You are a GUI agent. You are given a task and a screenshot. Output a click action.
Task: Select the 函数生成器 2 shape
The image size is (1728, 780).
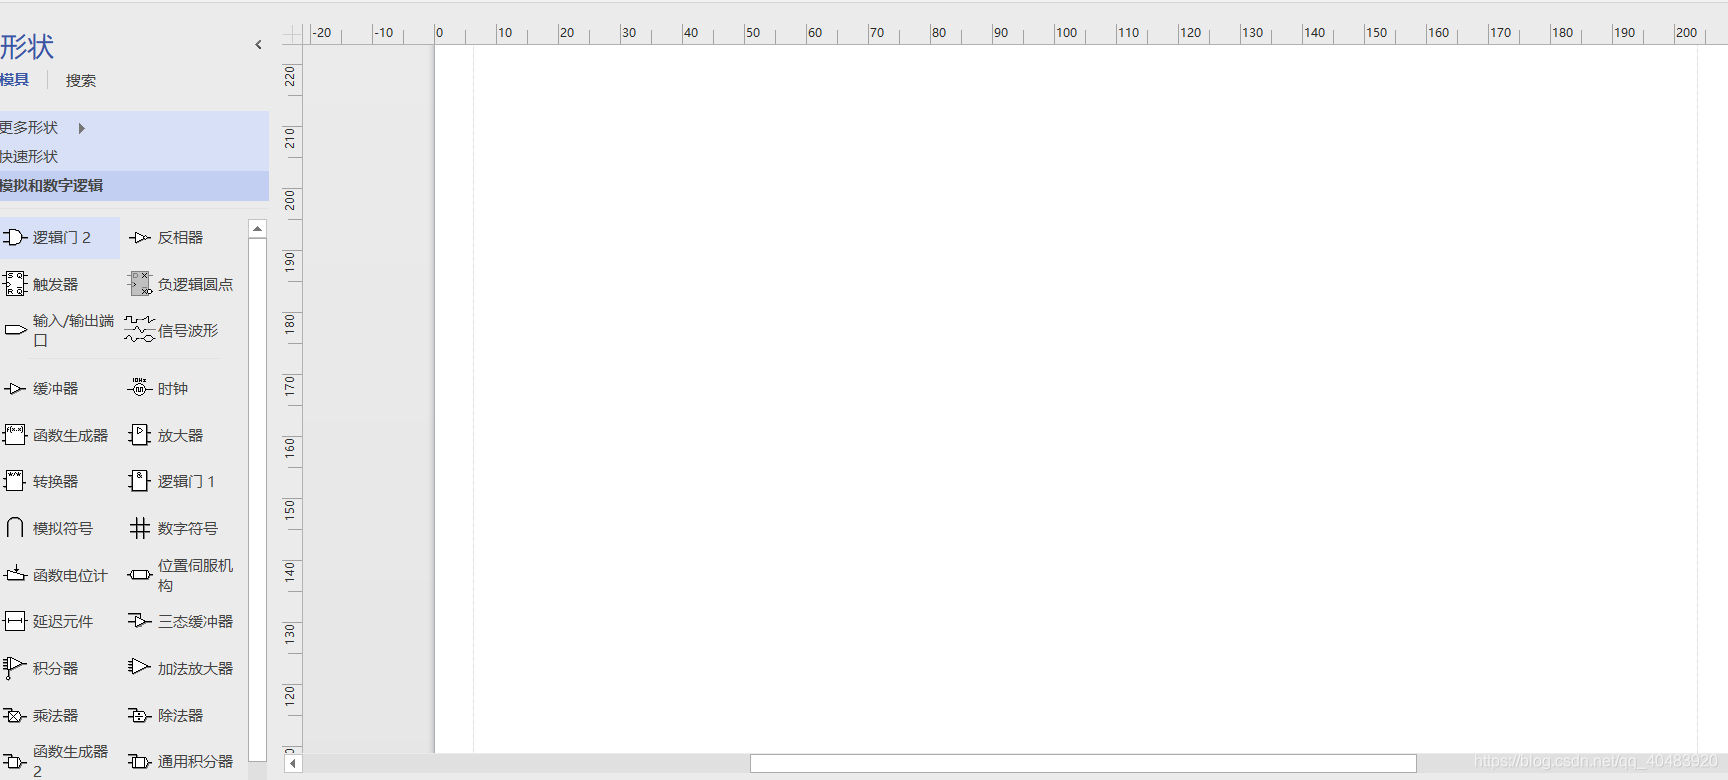56,761
